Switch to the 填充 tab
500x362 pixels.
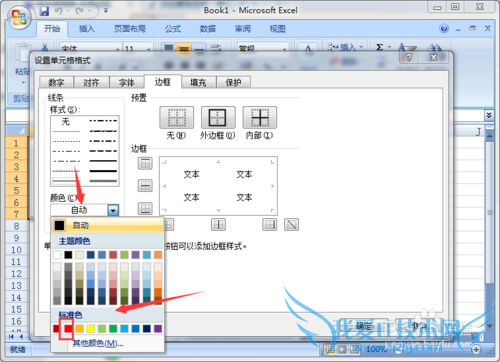pyautogui.click(x=198, y=82)
